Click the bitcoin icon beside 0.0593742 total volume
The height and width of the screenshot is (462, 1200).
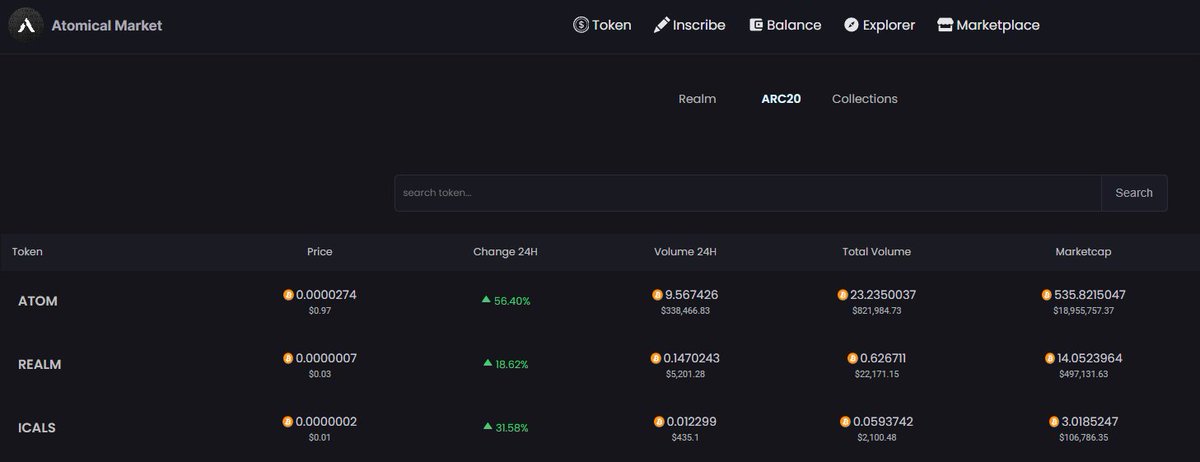(846, 422)
